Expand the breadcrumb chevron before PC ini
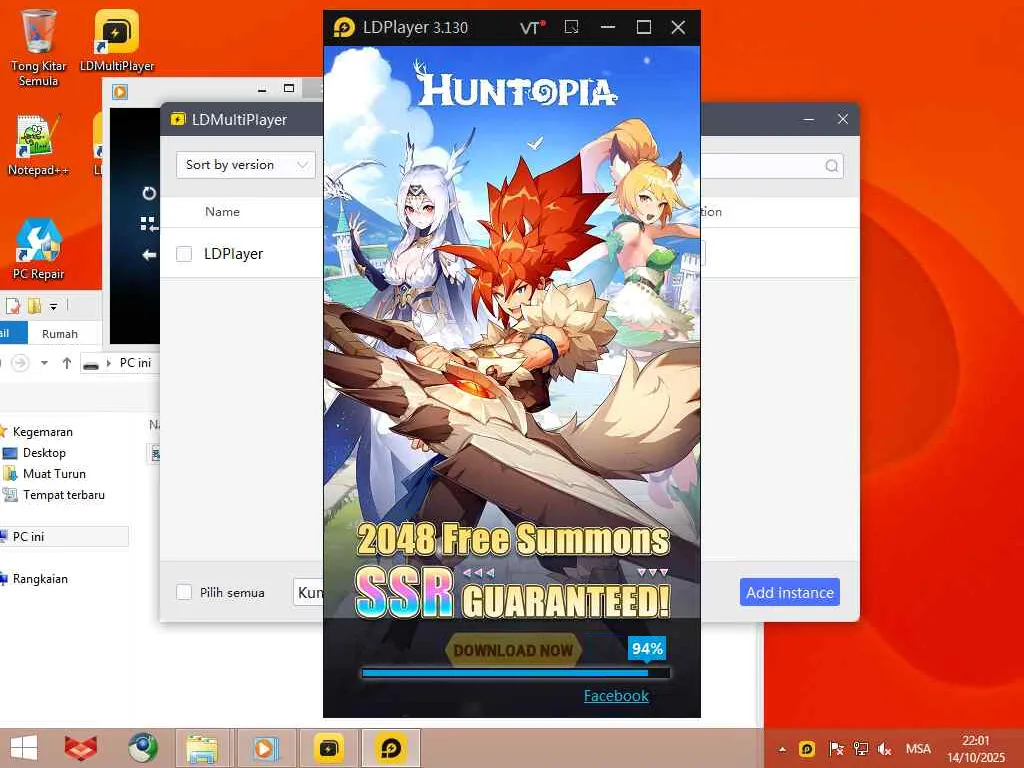Image resolution: width=1024 pixels, height=768 pixels. [x=109, y=363]
